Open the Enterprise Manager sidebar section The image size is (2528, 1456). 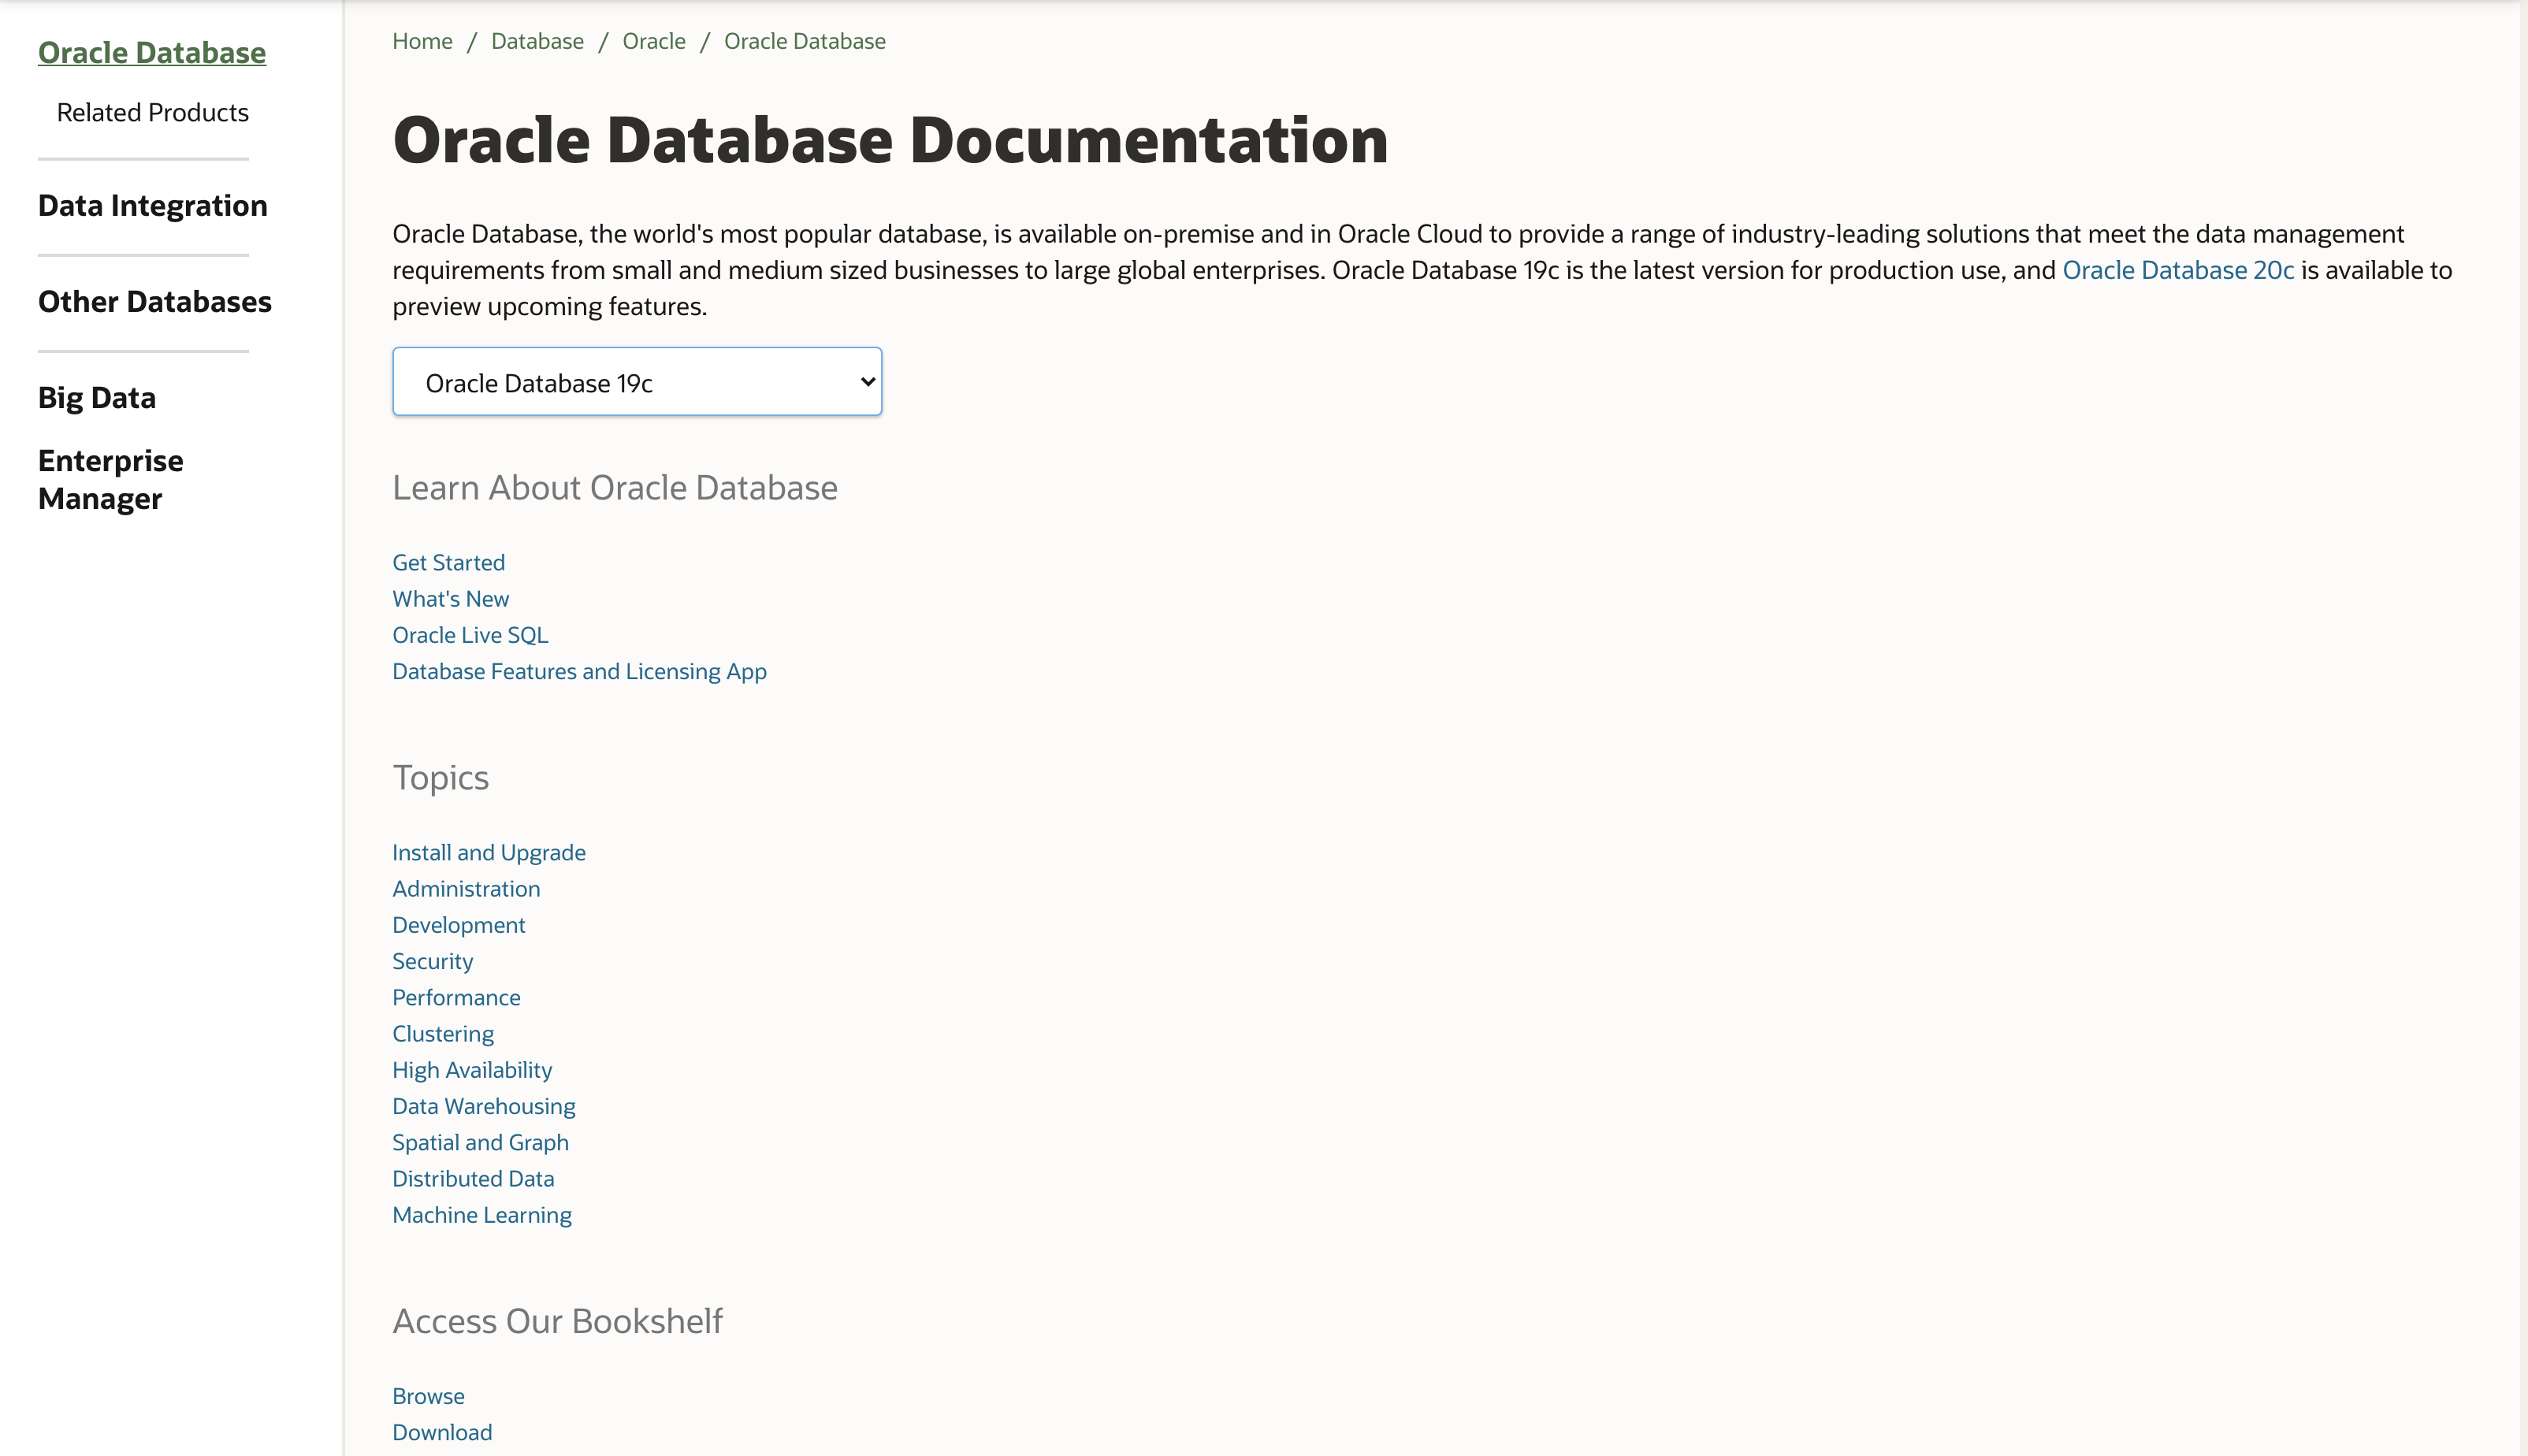[111, 480]
